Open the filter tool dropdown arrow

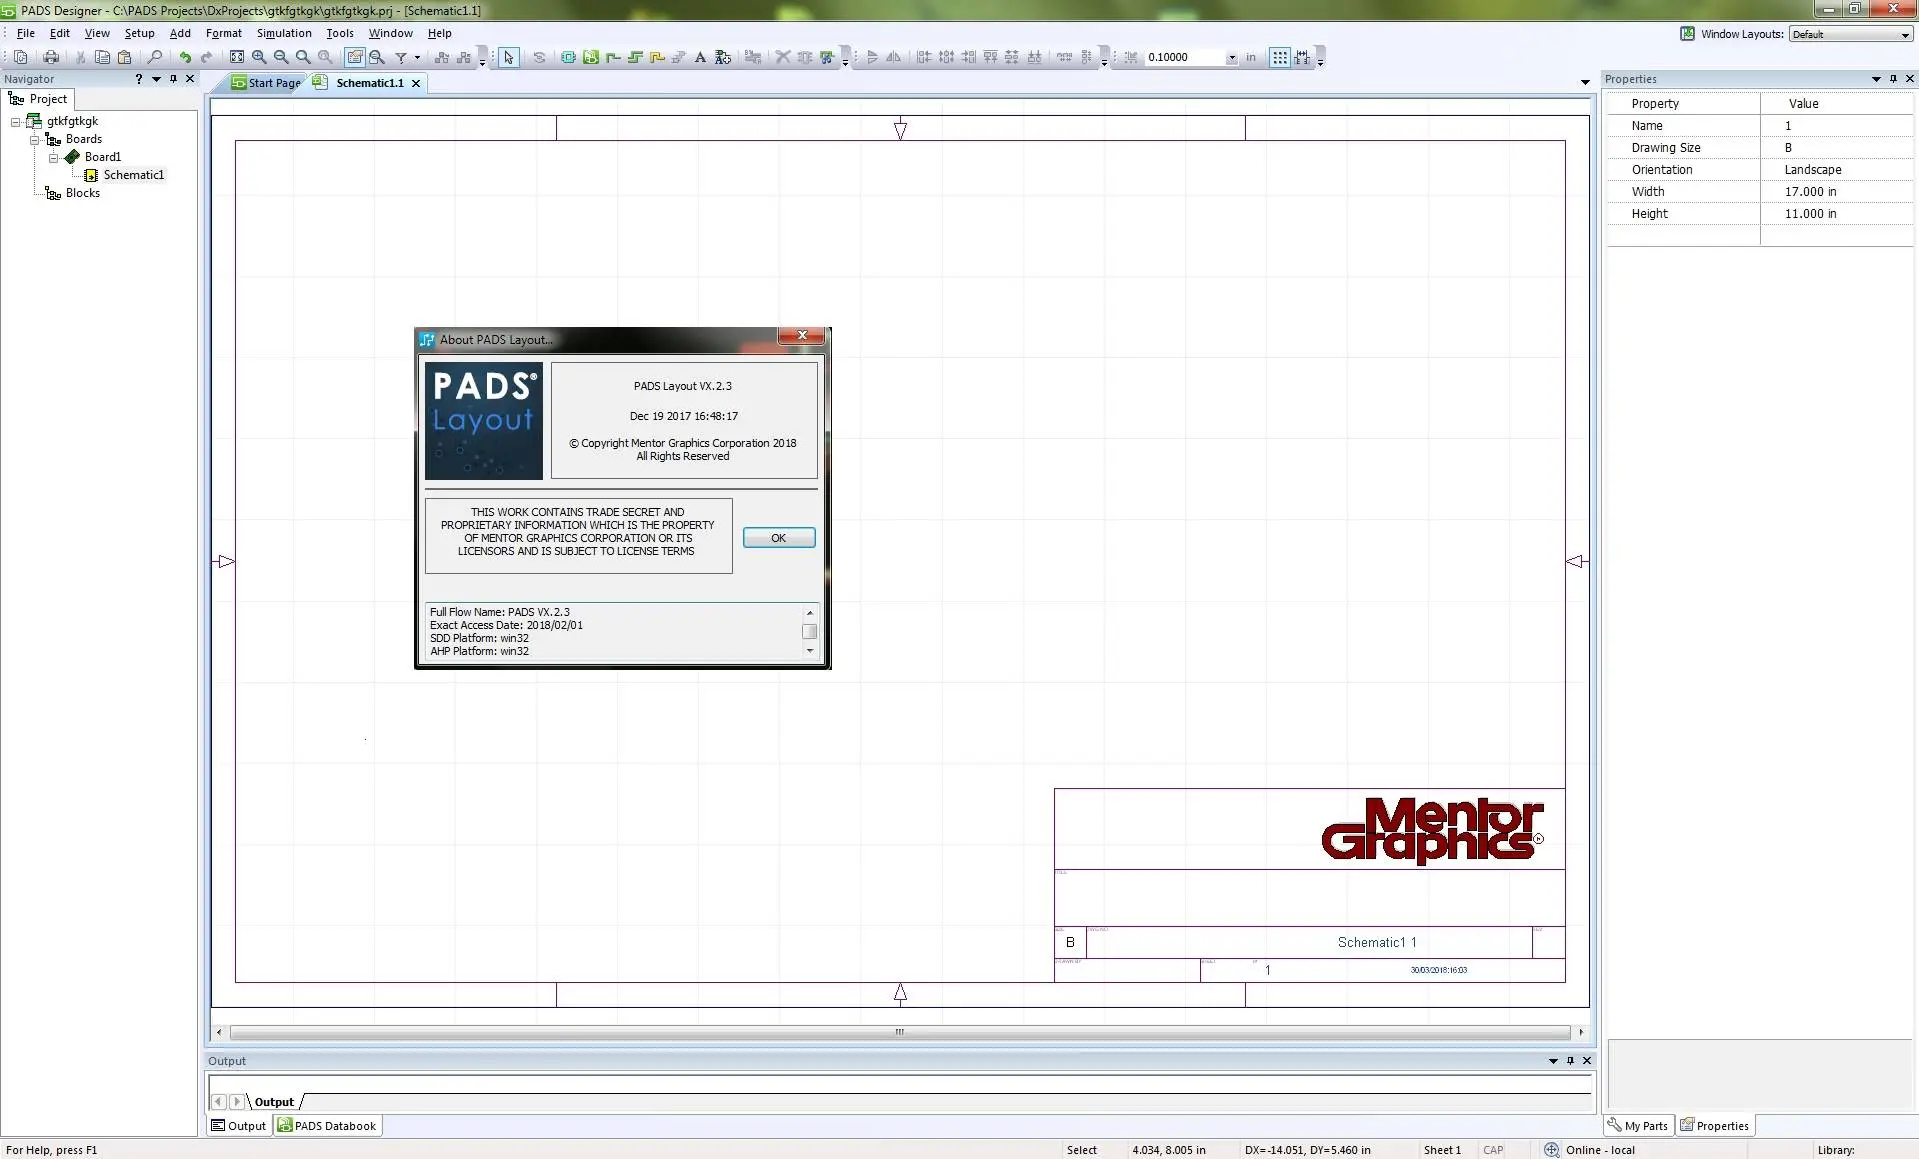[x=417, y=58]
